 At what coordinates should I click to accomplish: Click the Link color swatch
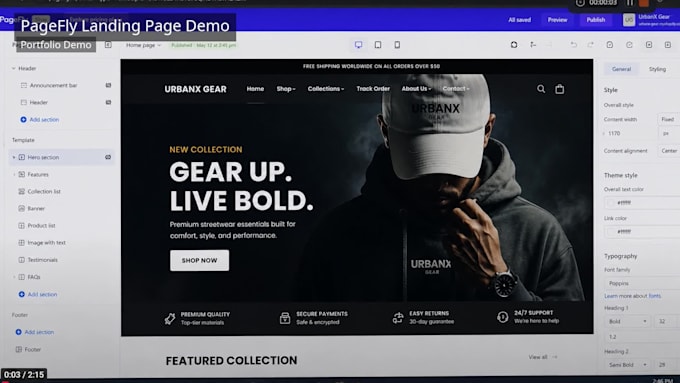(611, 232)
